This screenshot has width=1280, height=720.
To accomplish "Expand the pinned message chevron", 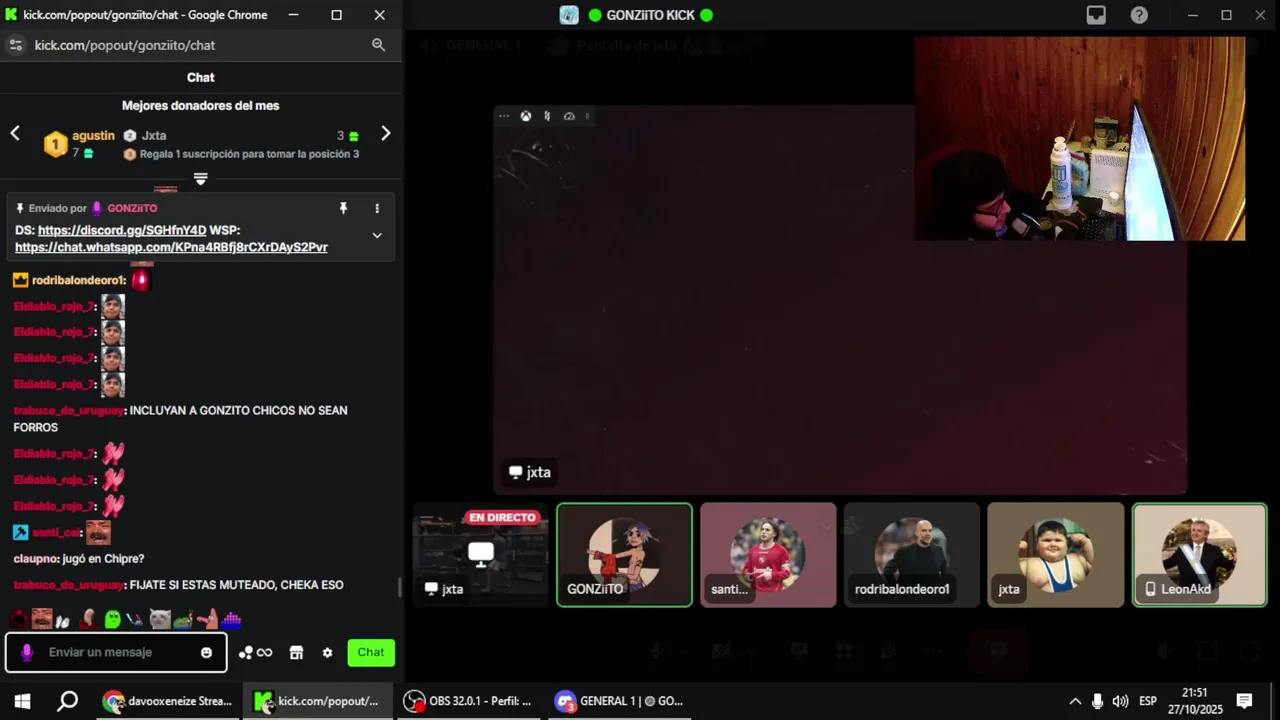I will click(377, 235).
